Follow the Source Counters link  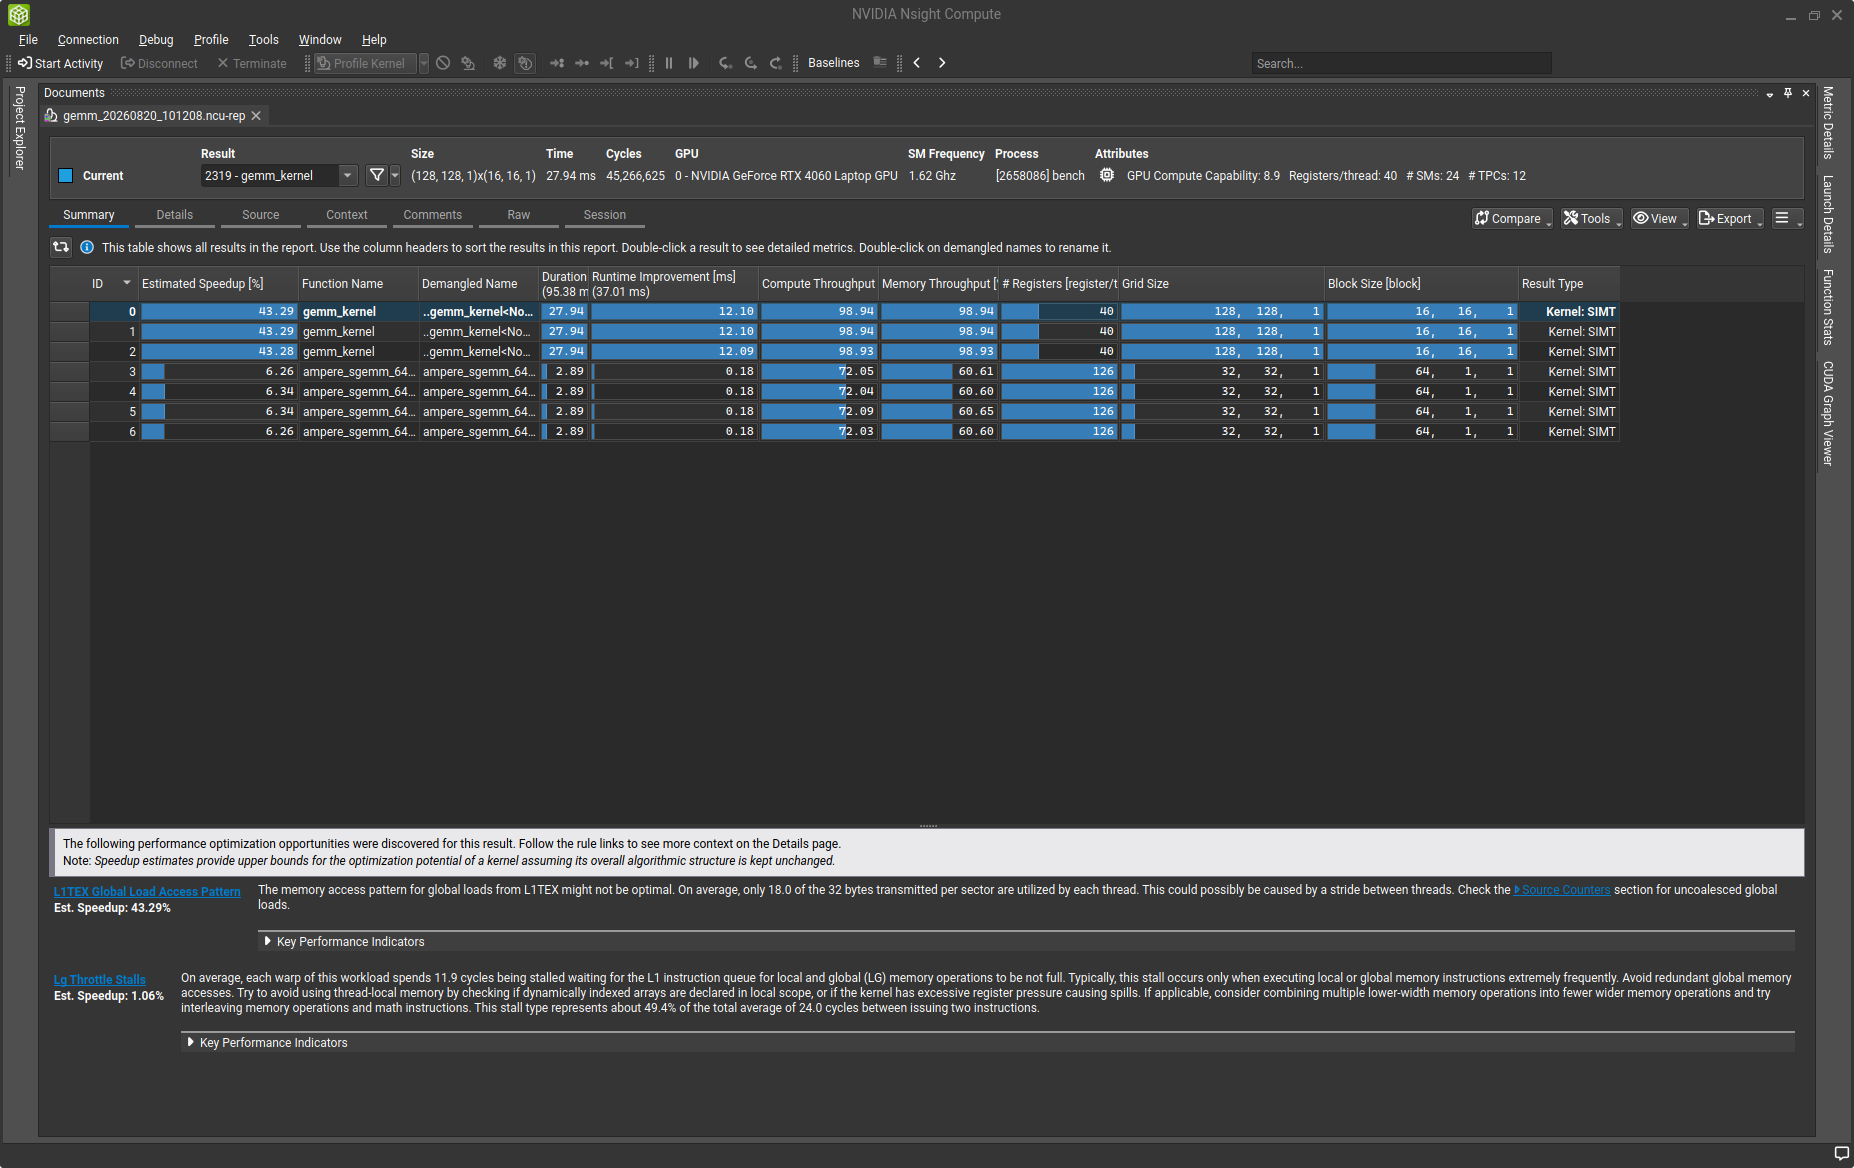[1562, 890]
